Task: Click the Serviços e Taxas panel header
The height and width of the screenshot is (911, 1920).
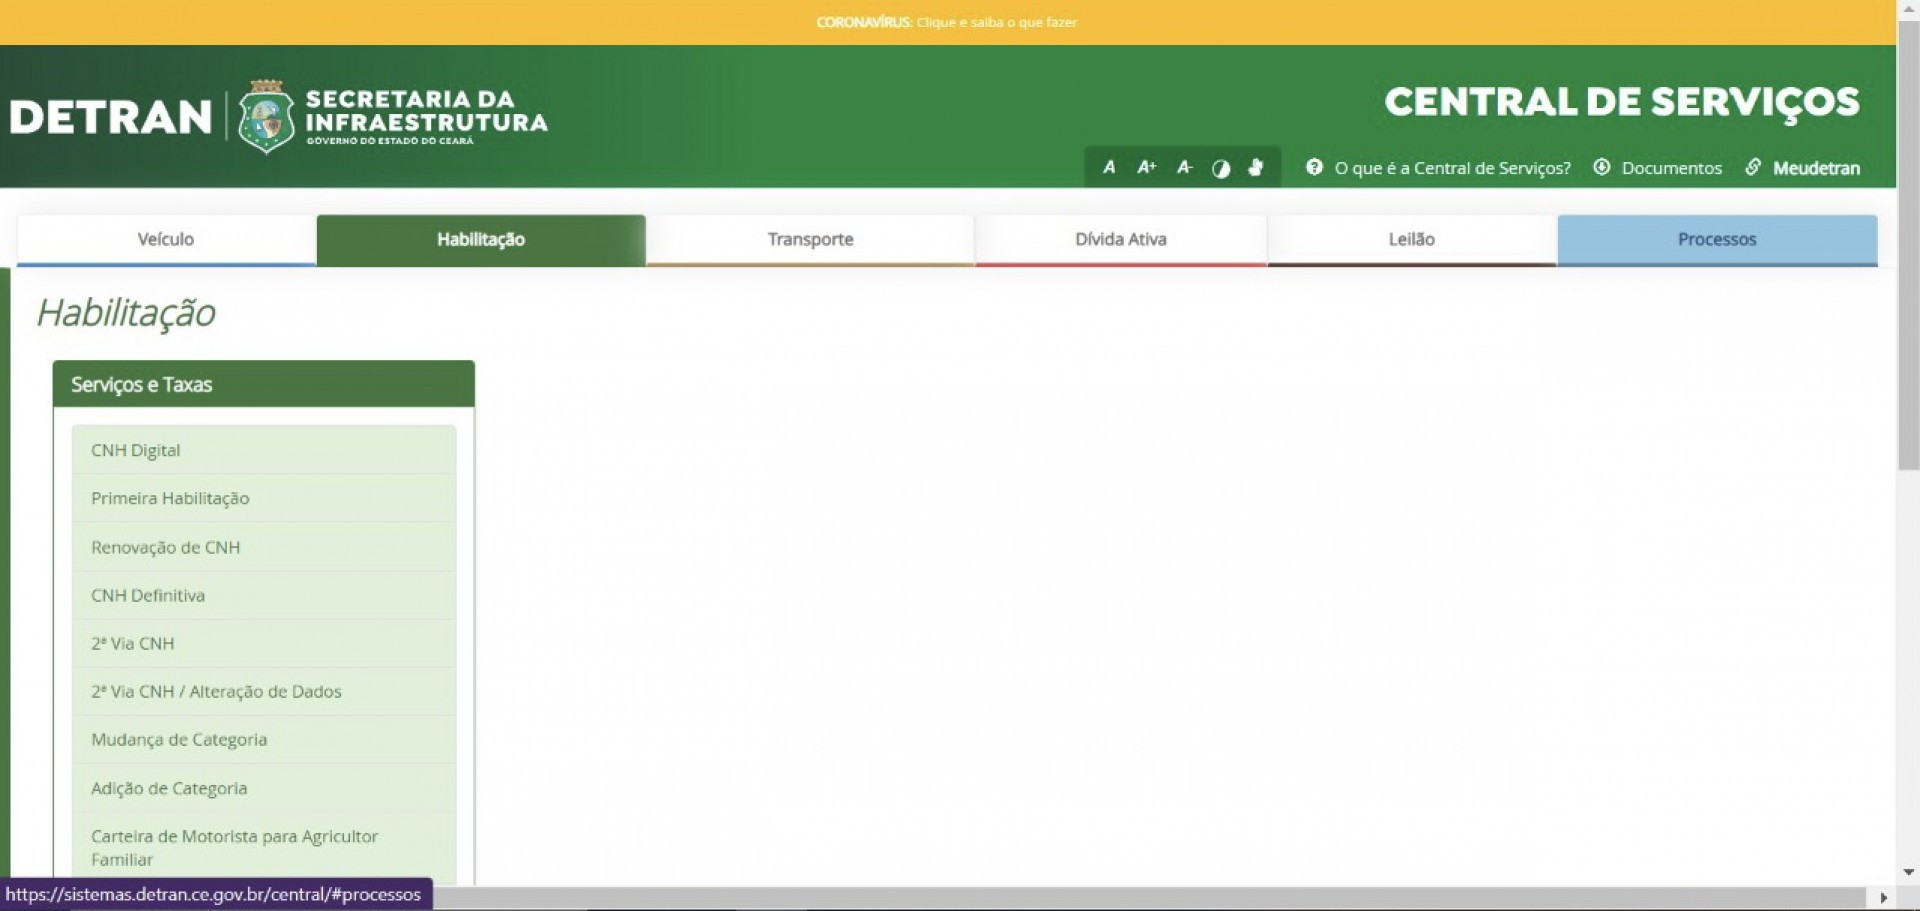Action: tap(263, 384)
